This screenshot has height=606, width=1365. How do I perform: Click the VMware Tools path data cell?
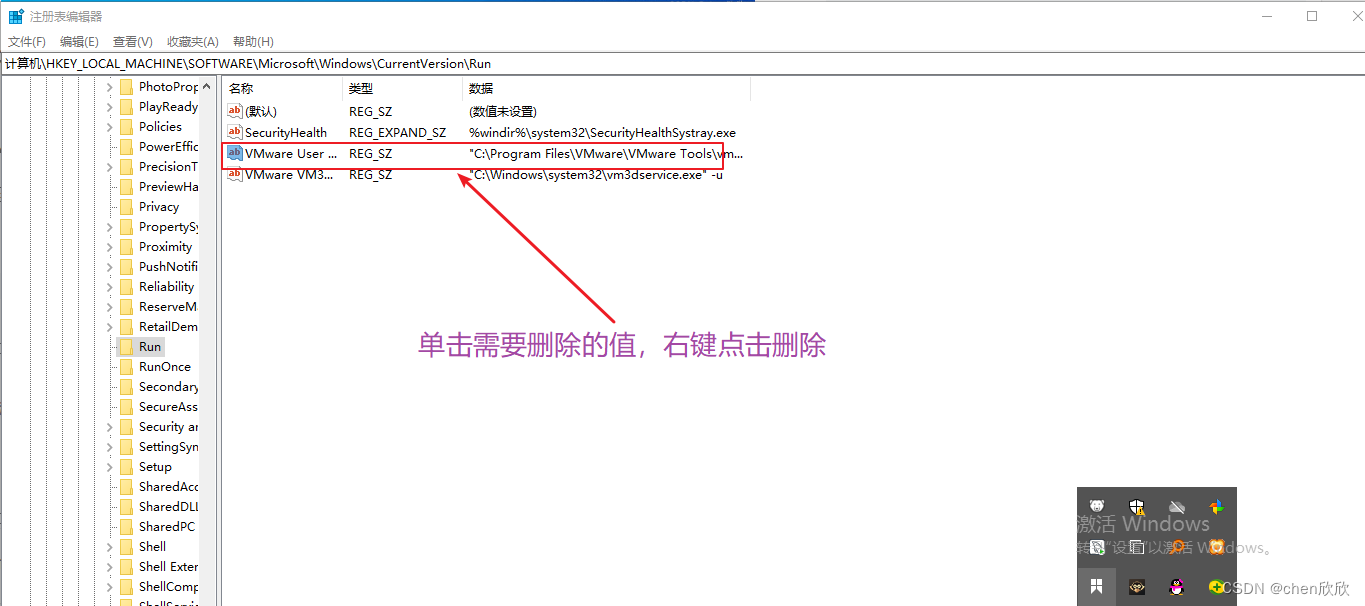pyautogui.click(x=606, y=153)
